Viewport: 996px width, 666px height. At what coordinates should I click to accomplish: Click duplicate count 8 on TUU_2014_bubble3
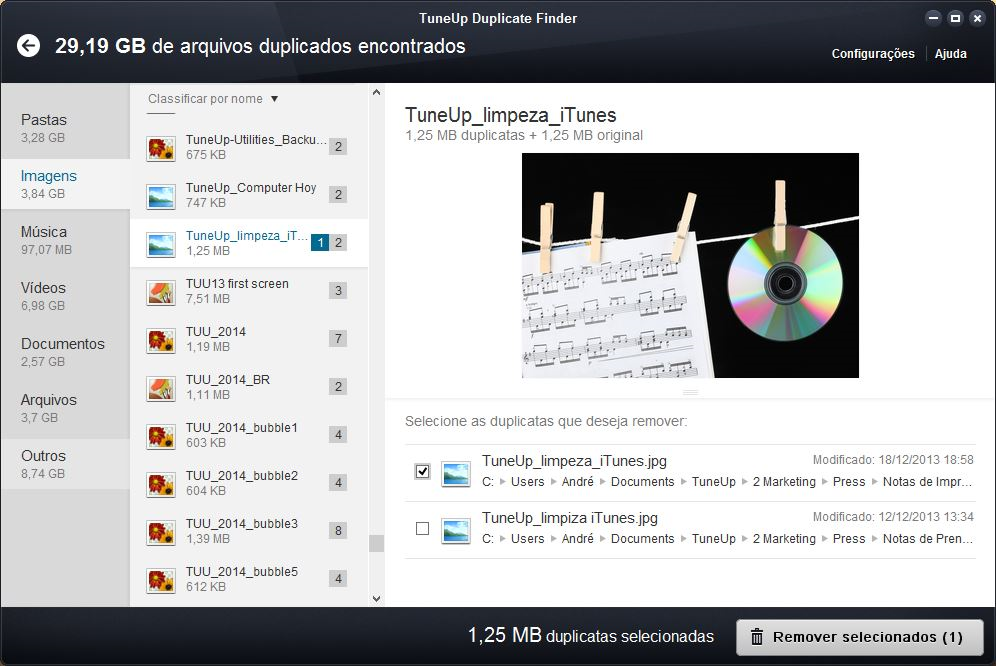(338, 531)
